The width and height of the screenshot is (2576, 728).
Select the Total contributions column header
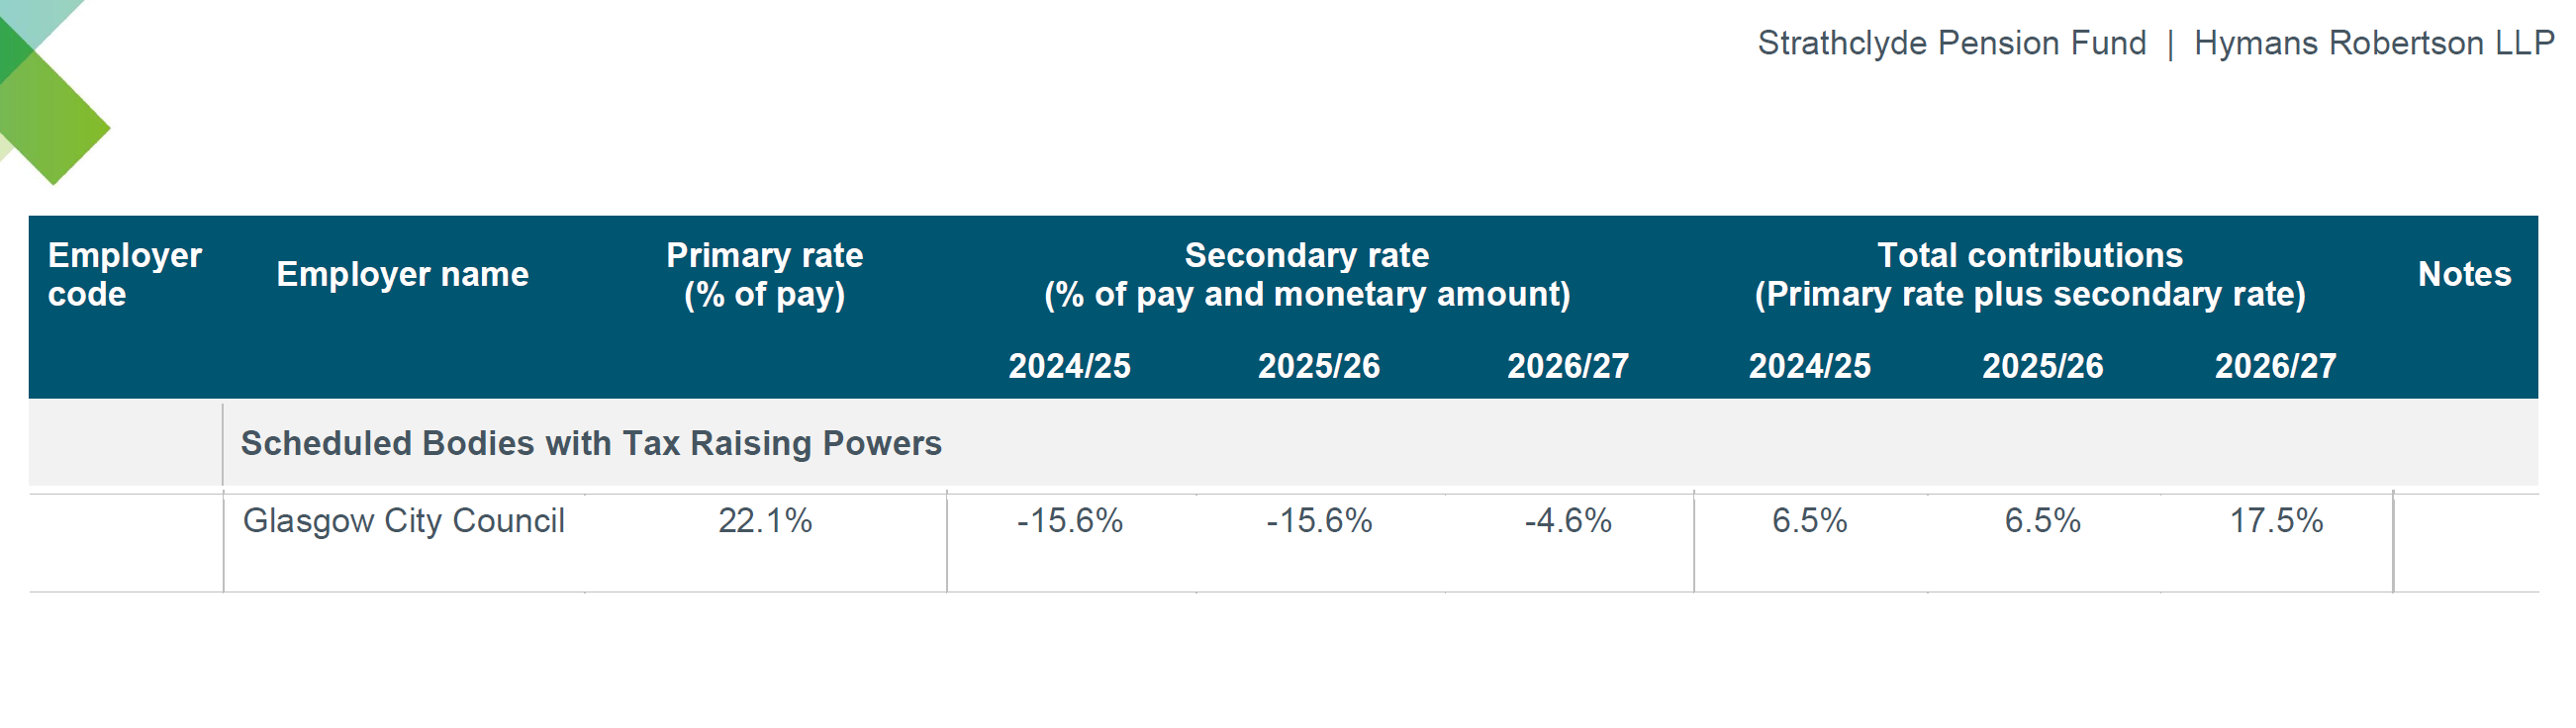point(2029,274)
